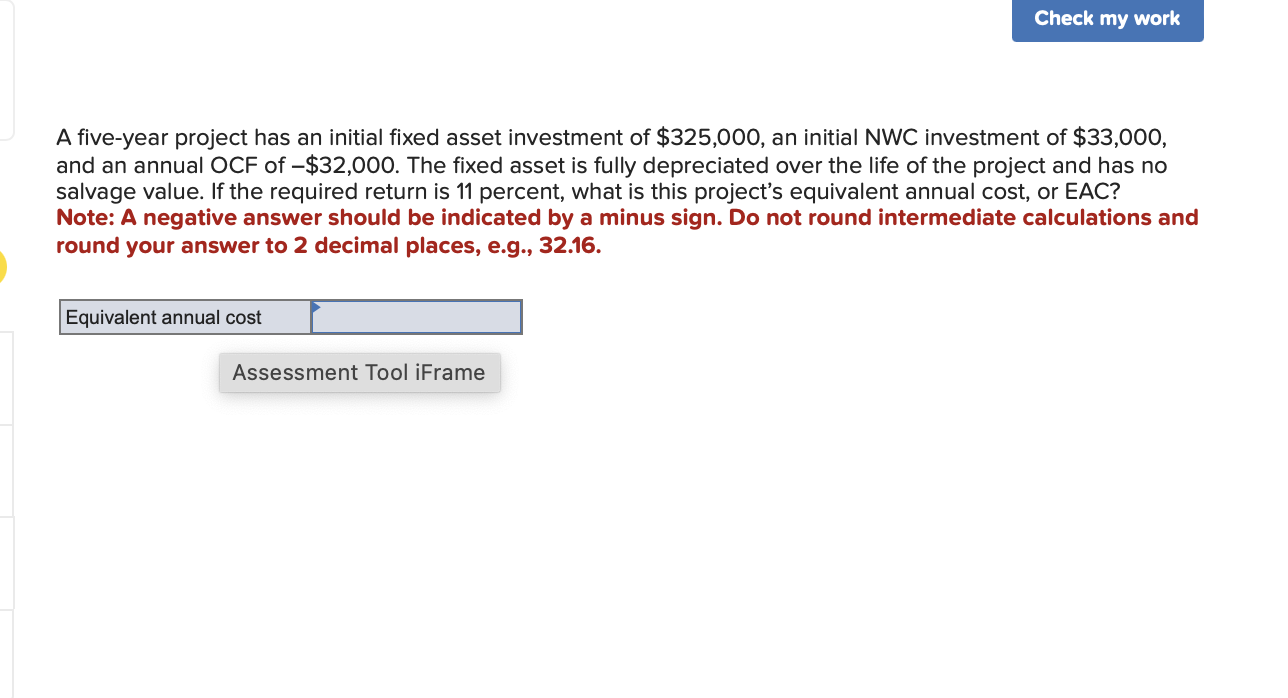Click the Equivalent annual cost label cell

pyautogui.click(x=185, y=317)
